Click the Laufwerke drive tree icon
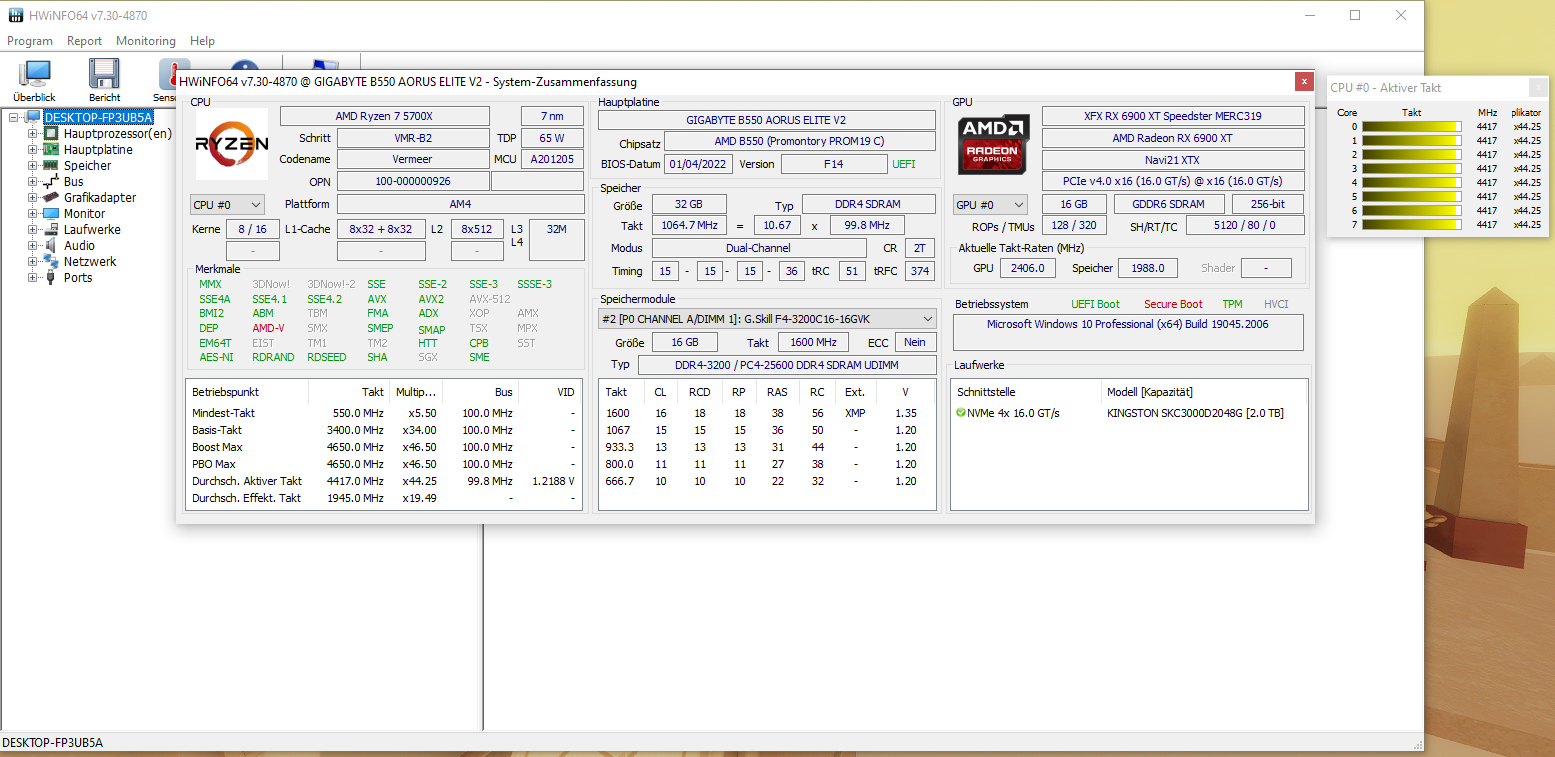This screenshot has height=757, width=1555. [x=51, y=229]
